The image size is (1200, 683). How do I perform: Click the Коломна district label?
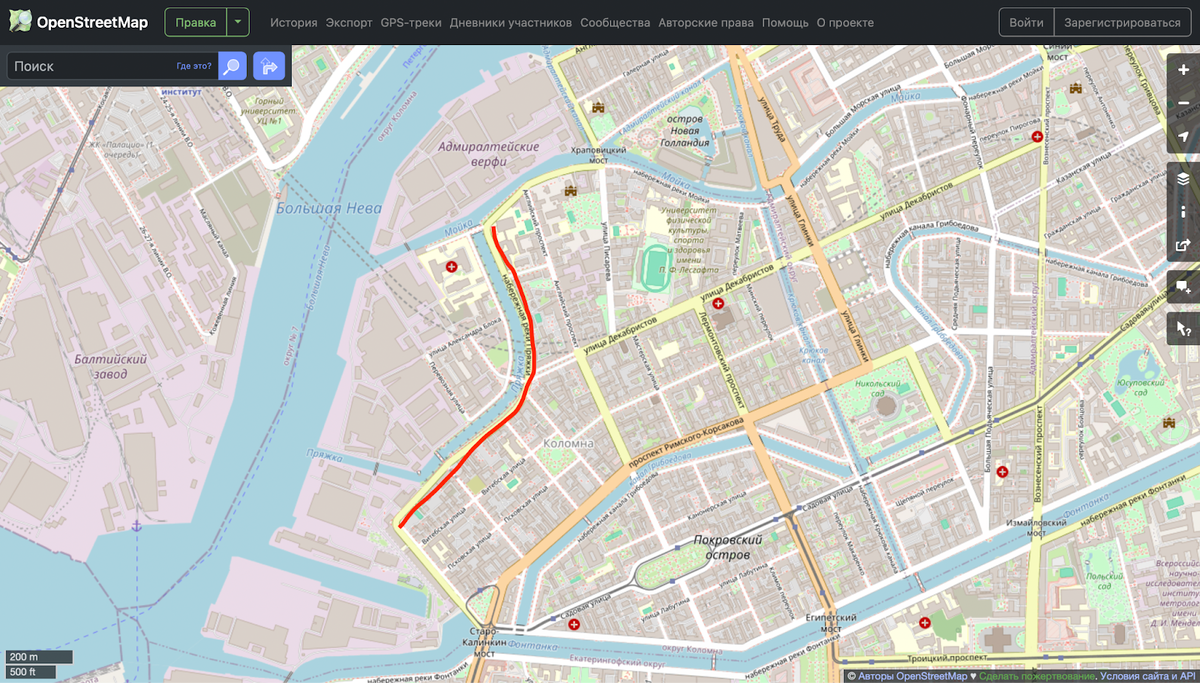pos(568,442)
